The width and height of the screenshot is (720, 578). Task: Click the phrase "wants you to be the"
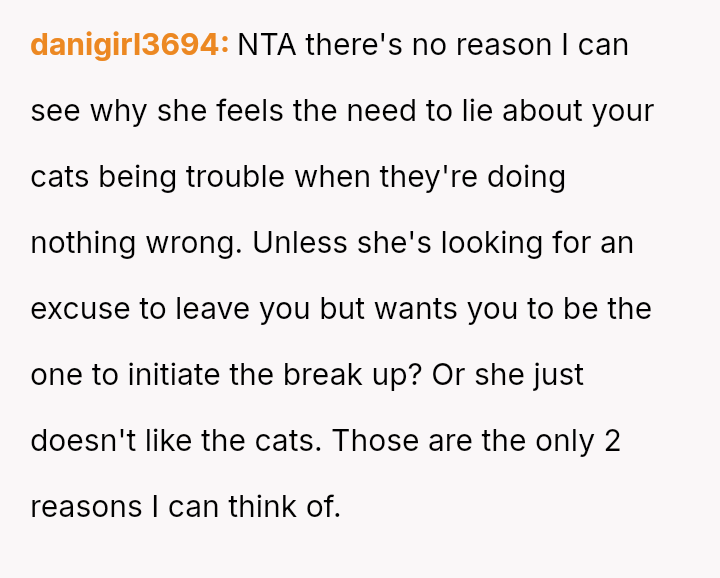(513, 309)
